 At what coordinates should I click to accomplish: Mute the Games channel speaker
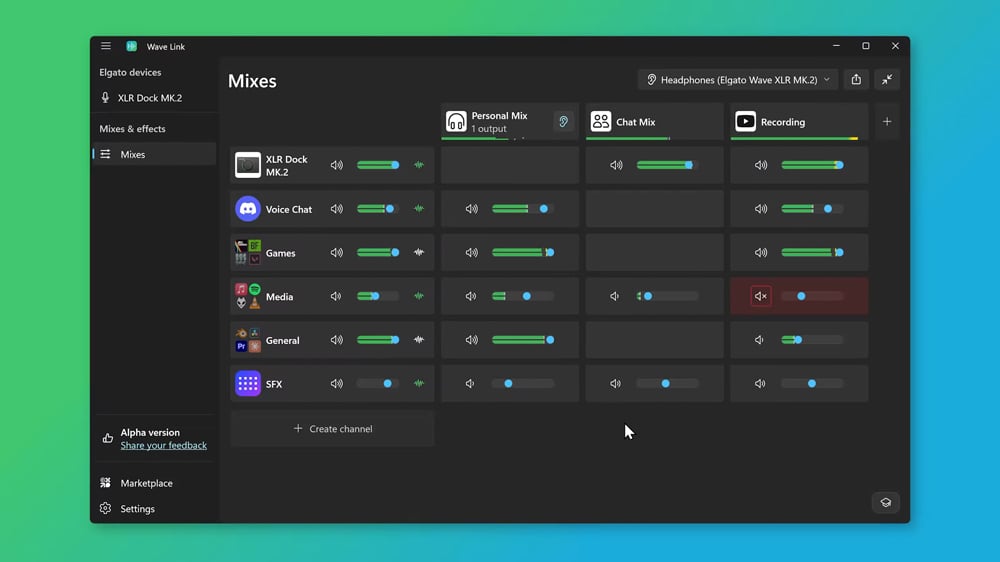[x=336, y=253]
